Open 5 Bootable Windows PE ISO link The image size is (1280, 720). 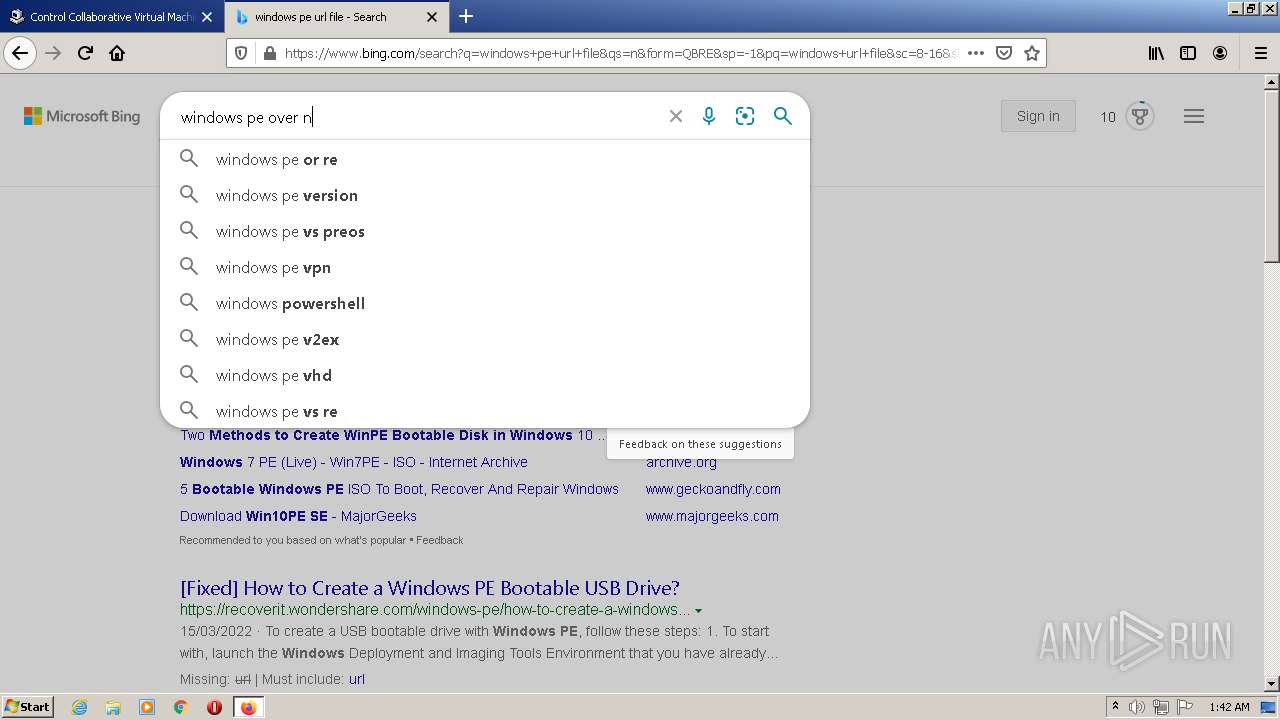[399, 489]
